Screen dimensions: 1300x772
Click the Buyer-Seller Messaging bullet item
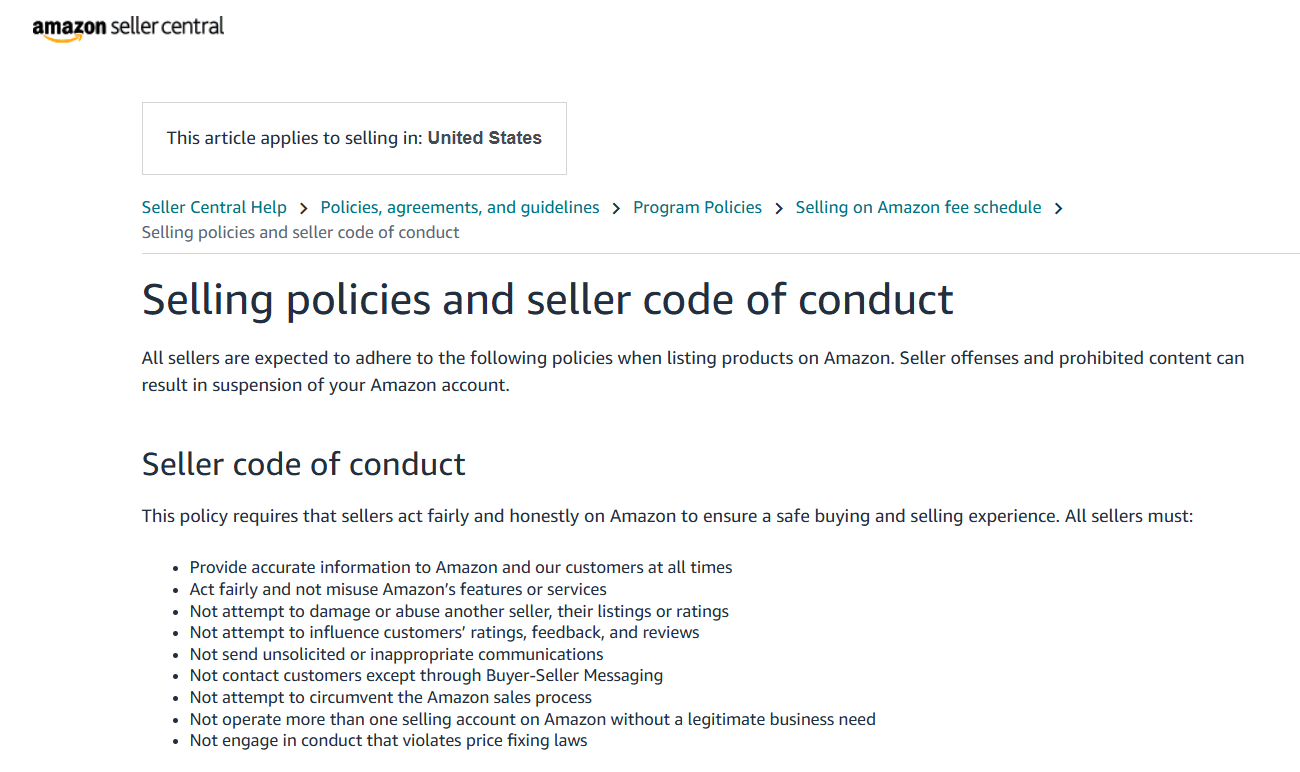[426, 675]
